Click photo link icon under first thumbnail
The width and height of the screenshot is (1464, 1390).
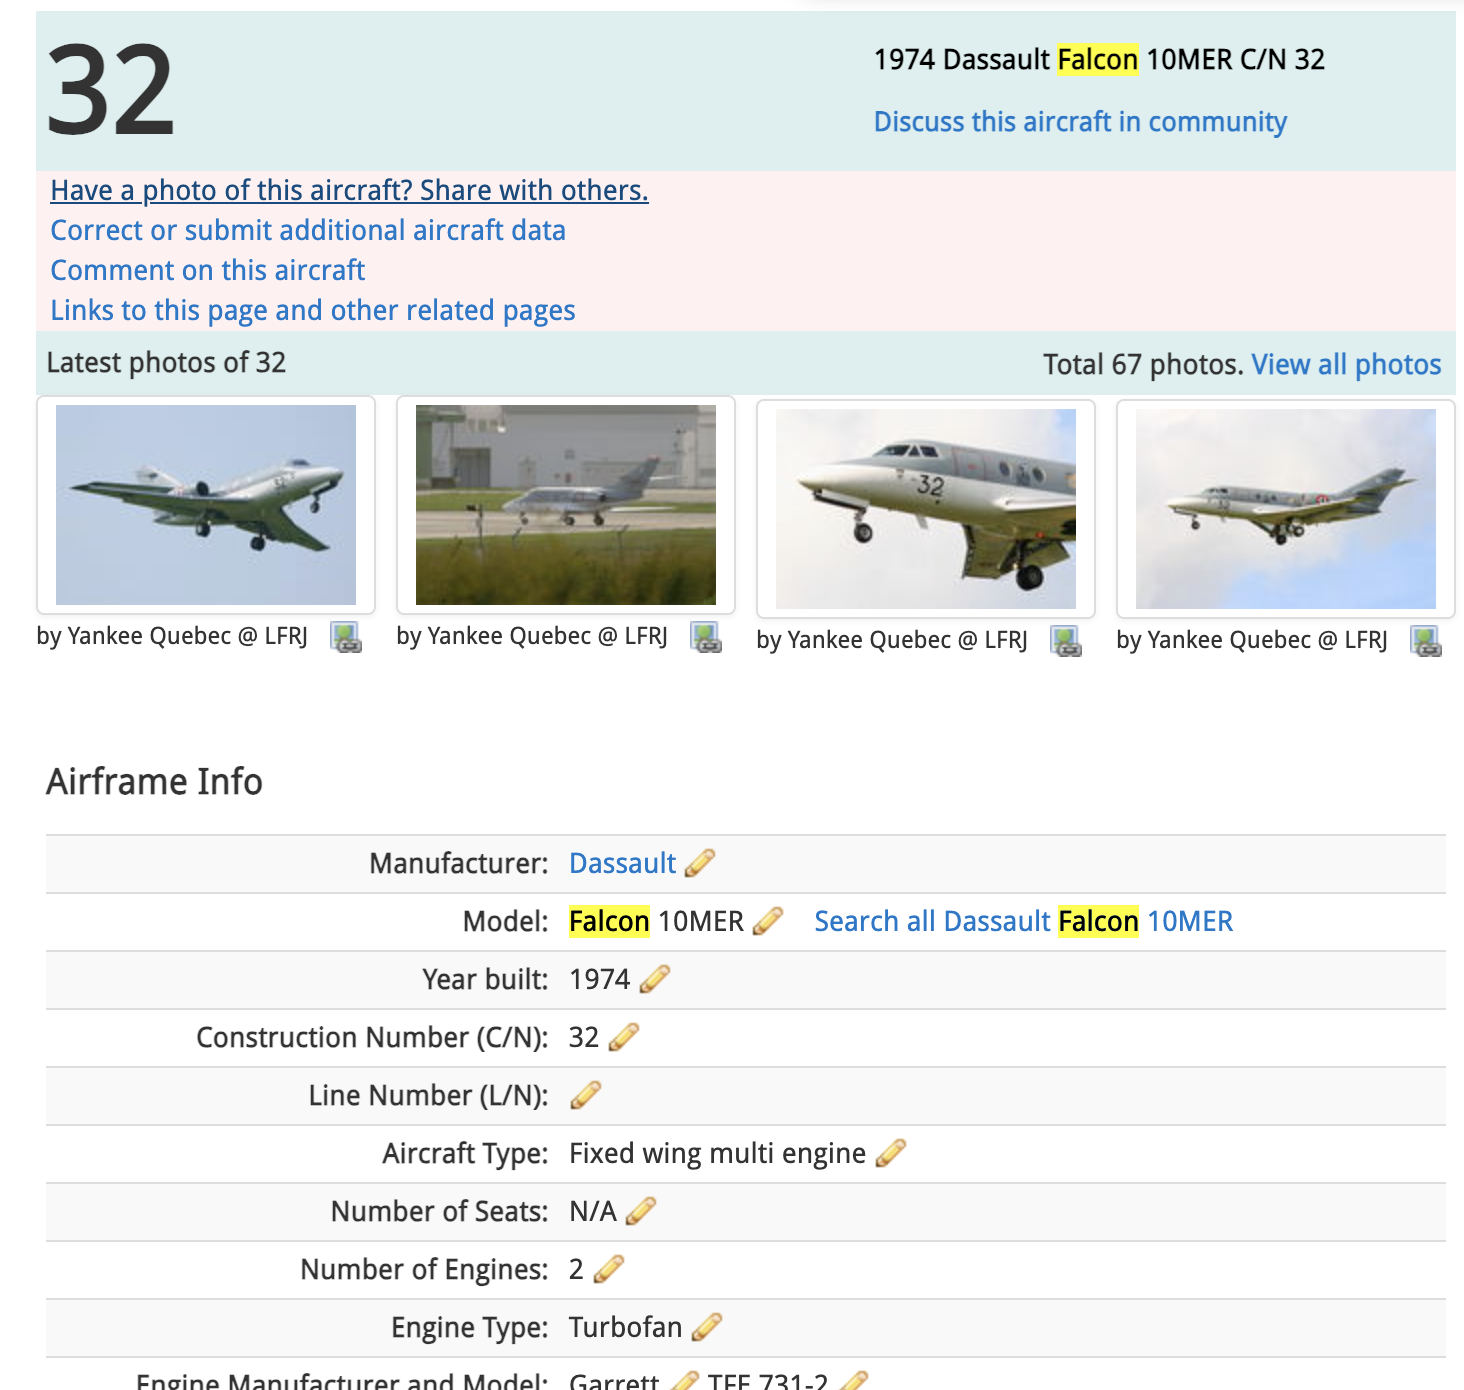pos(346,637)
